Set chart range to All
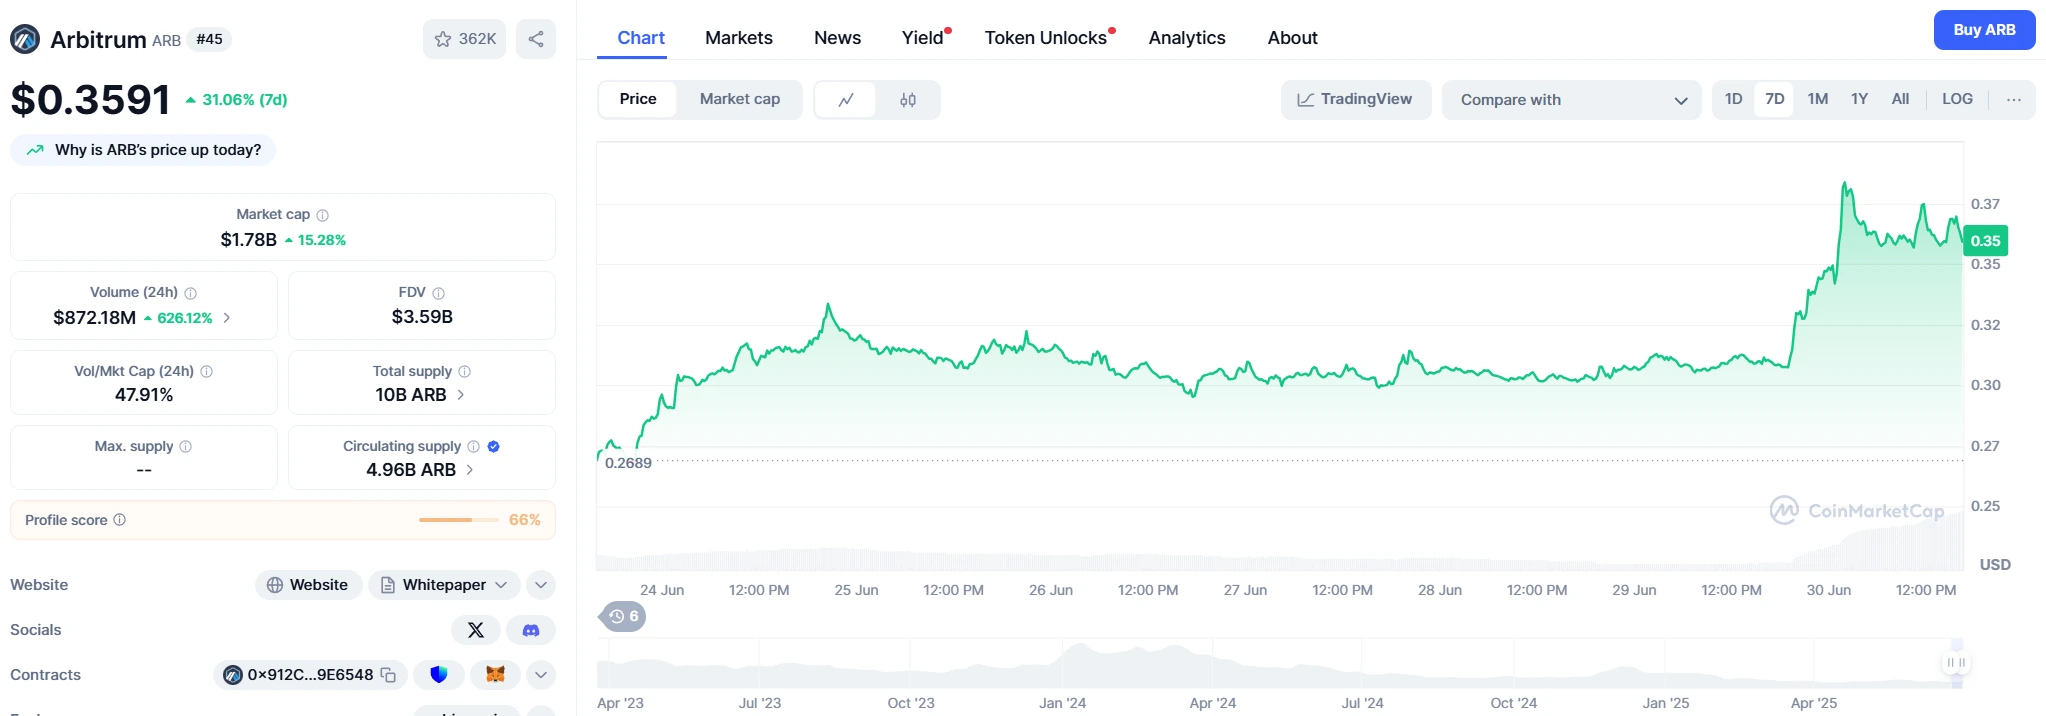2046x716 pixels. (1901, 99)
